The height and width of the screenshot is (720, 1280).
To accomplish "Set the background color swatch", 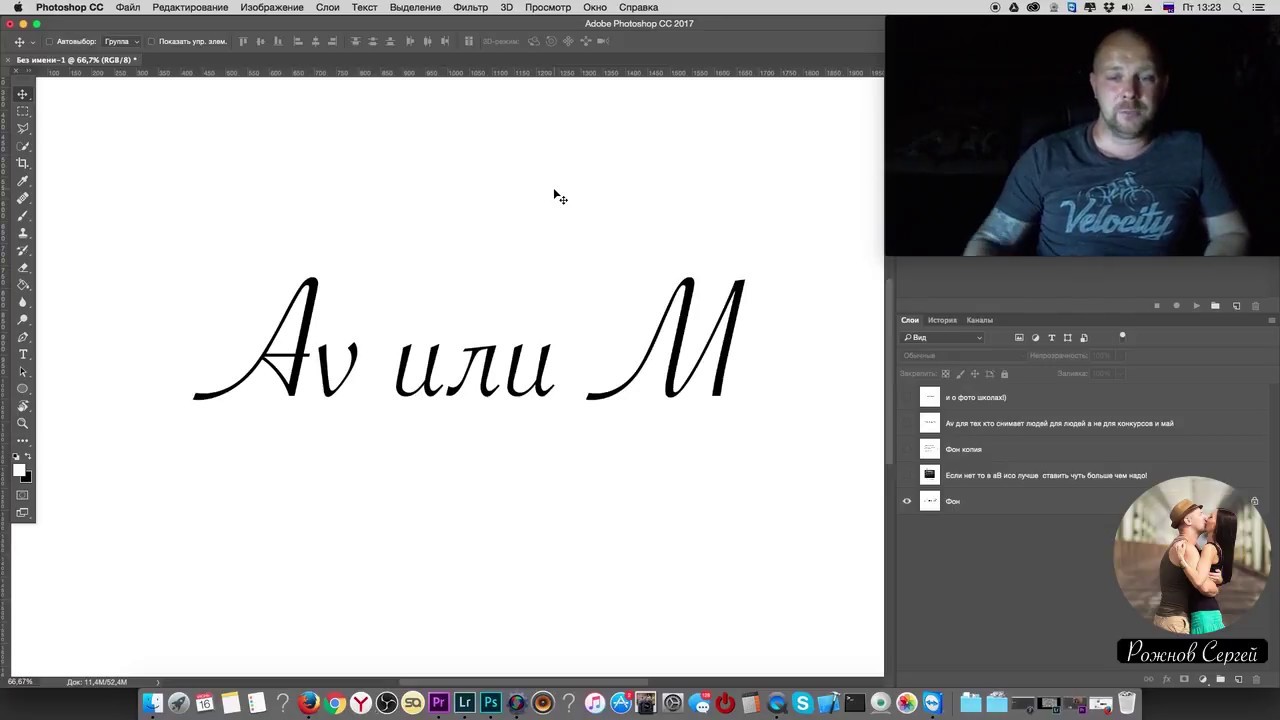I will pos(27,478).
